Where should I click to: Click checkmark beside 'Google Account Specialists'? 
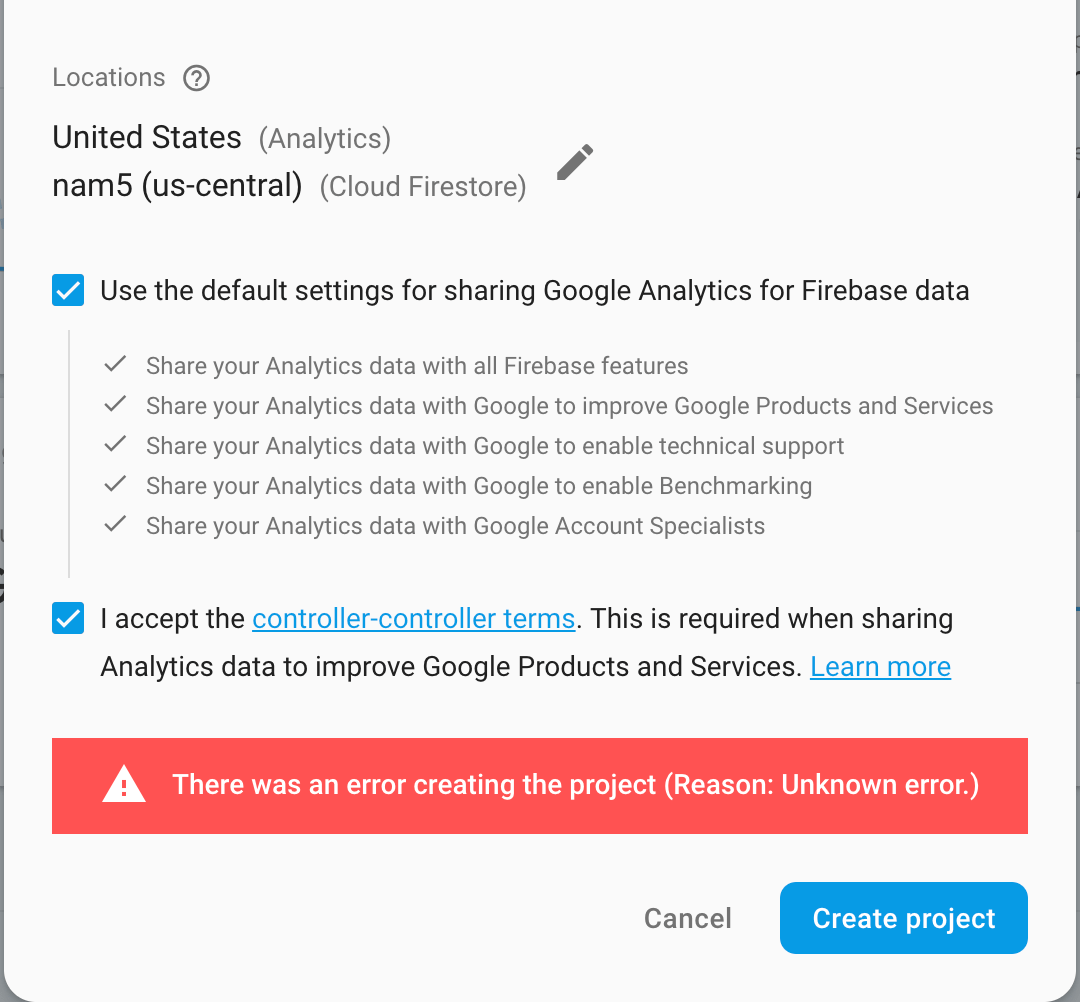click(x=116, y=525)
